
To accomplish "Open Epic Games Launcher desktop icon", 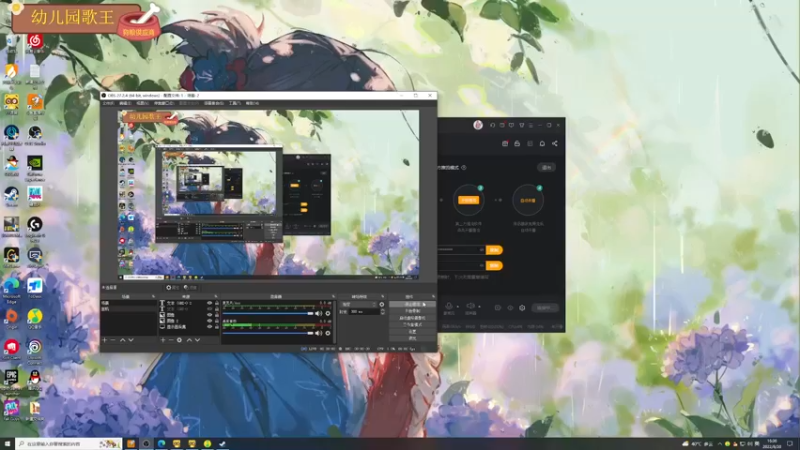I will pos(11,379).
